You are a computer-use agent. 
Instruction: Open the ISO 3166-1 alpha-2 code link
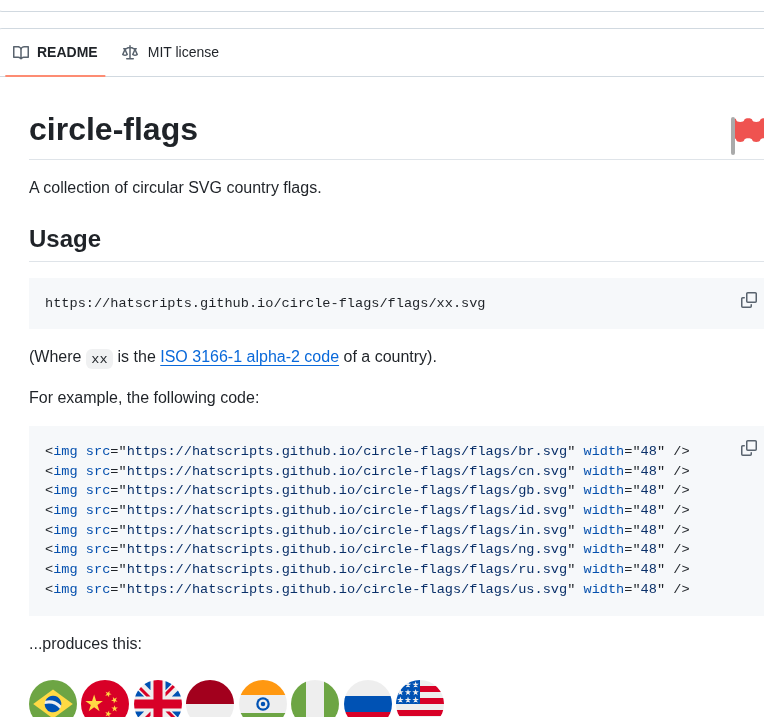pyautogui.click(x=249, y=357)
